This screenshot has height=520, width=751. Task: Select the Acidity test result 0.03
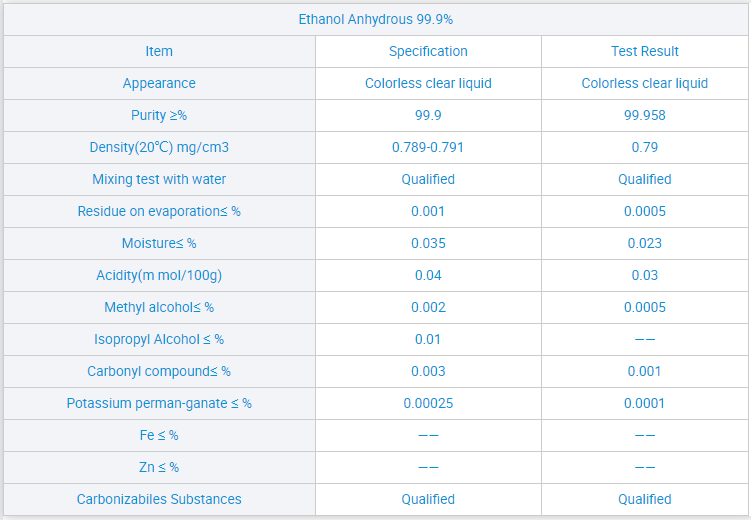(x=645, y=275)
